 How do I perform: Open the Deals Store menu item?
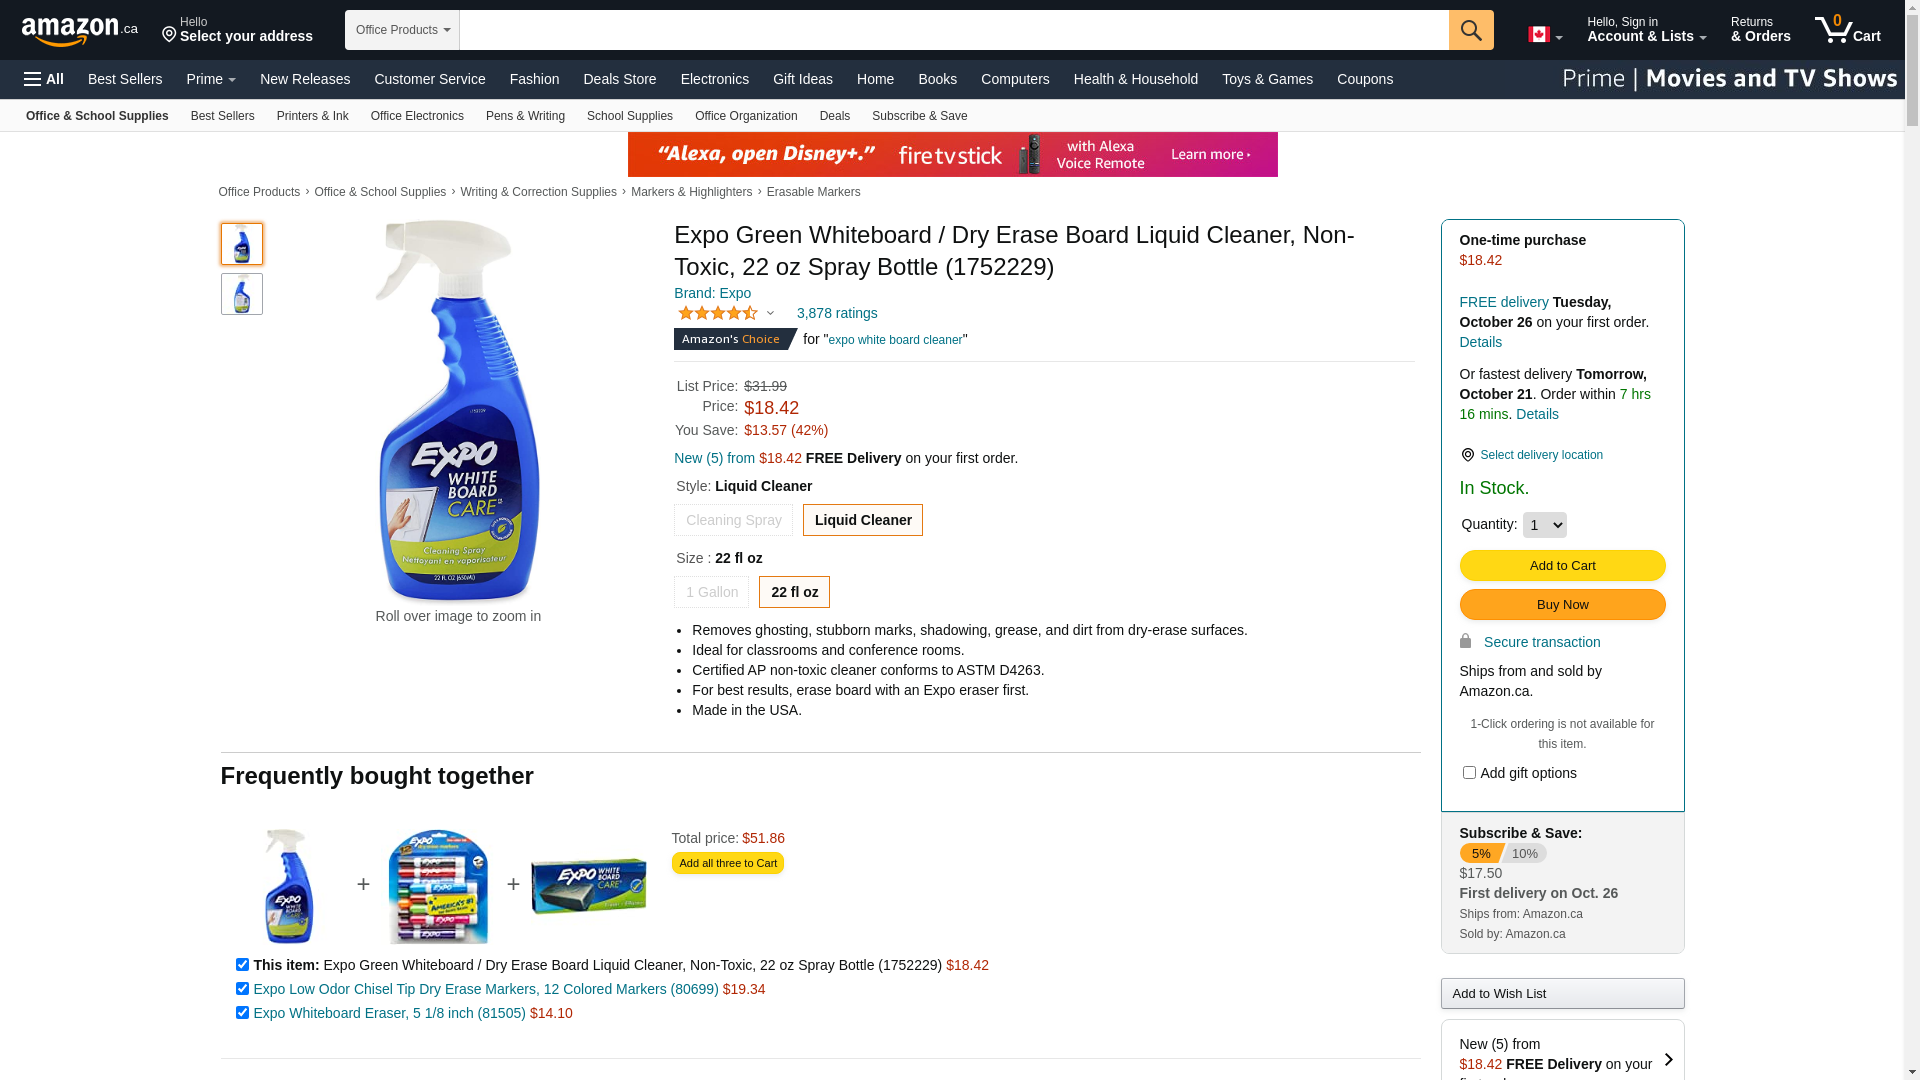coord(620,79)
